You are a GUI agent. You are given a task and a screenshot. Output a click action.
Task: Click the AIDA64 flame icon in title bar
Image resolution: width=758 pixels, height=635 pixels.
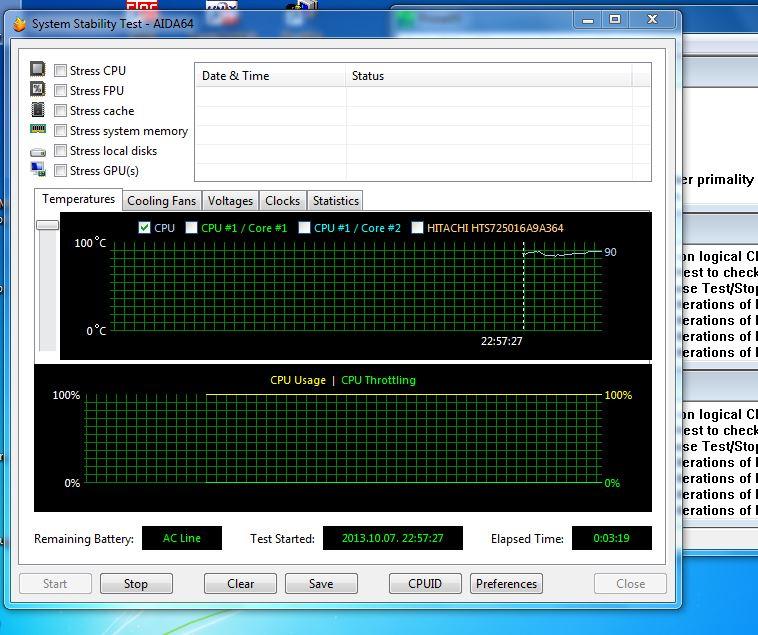coord(19,24)
